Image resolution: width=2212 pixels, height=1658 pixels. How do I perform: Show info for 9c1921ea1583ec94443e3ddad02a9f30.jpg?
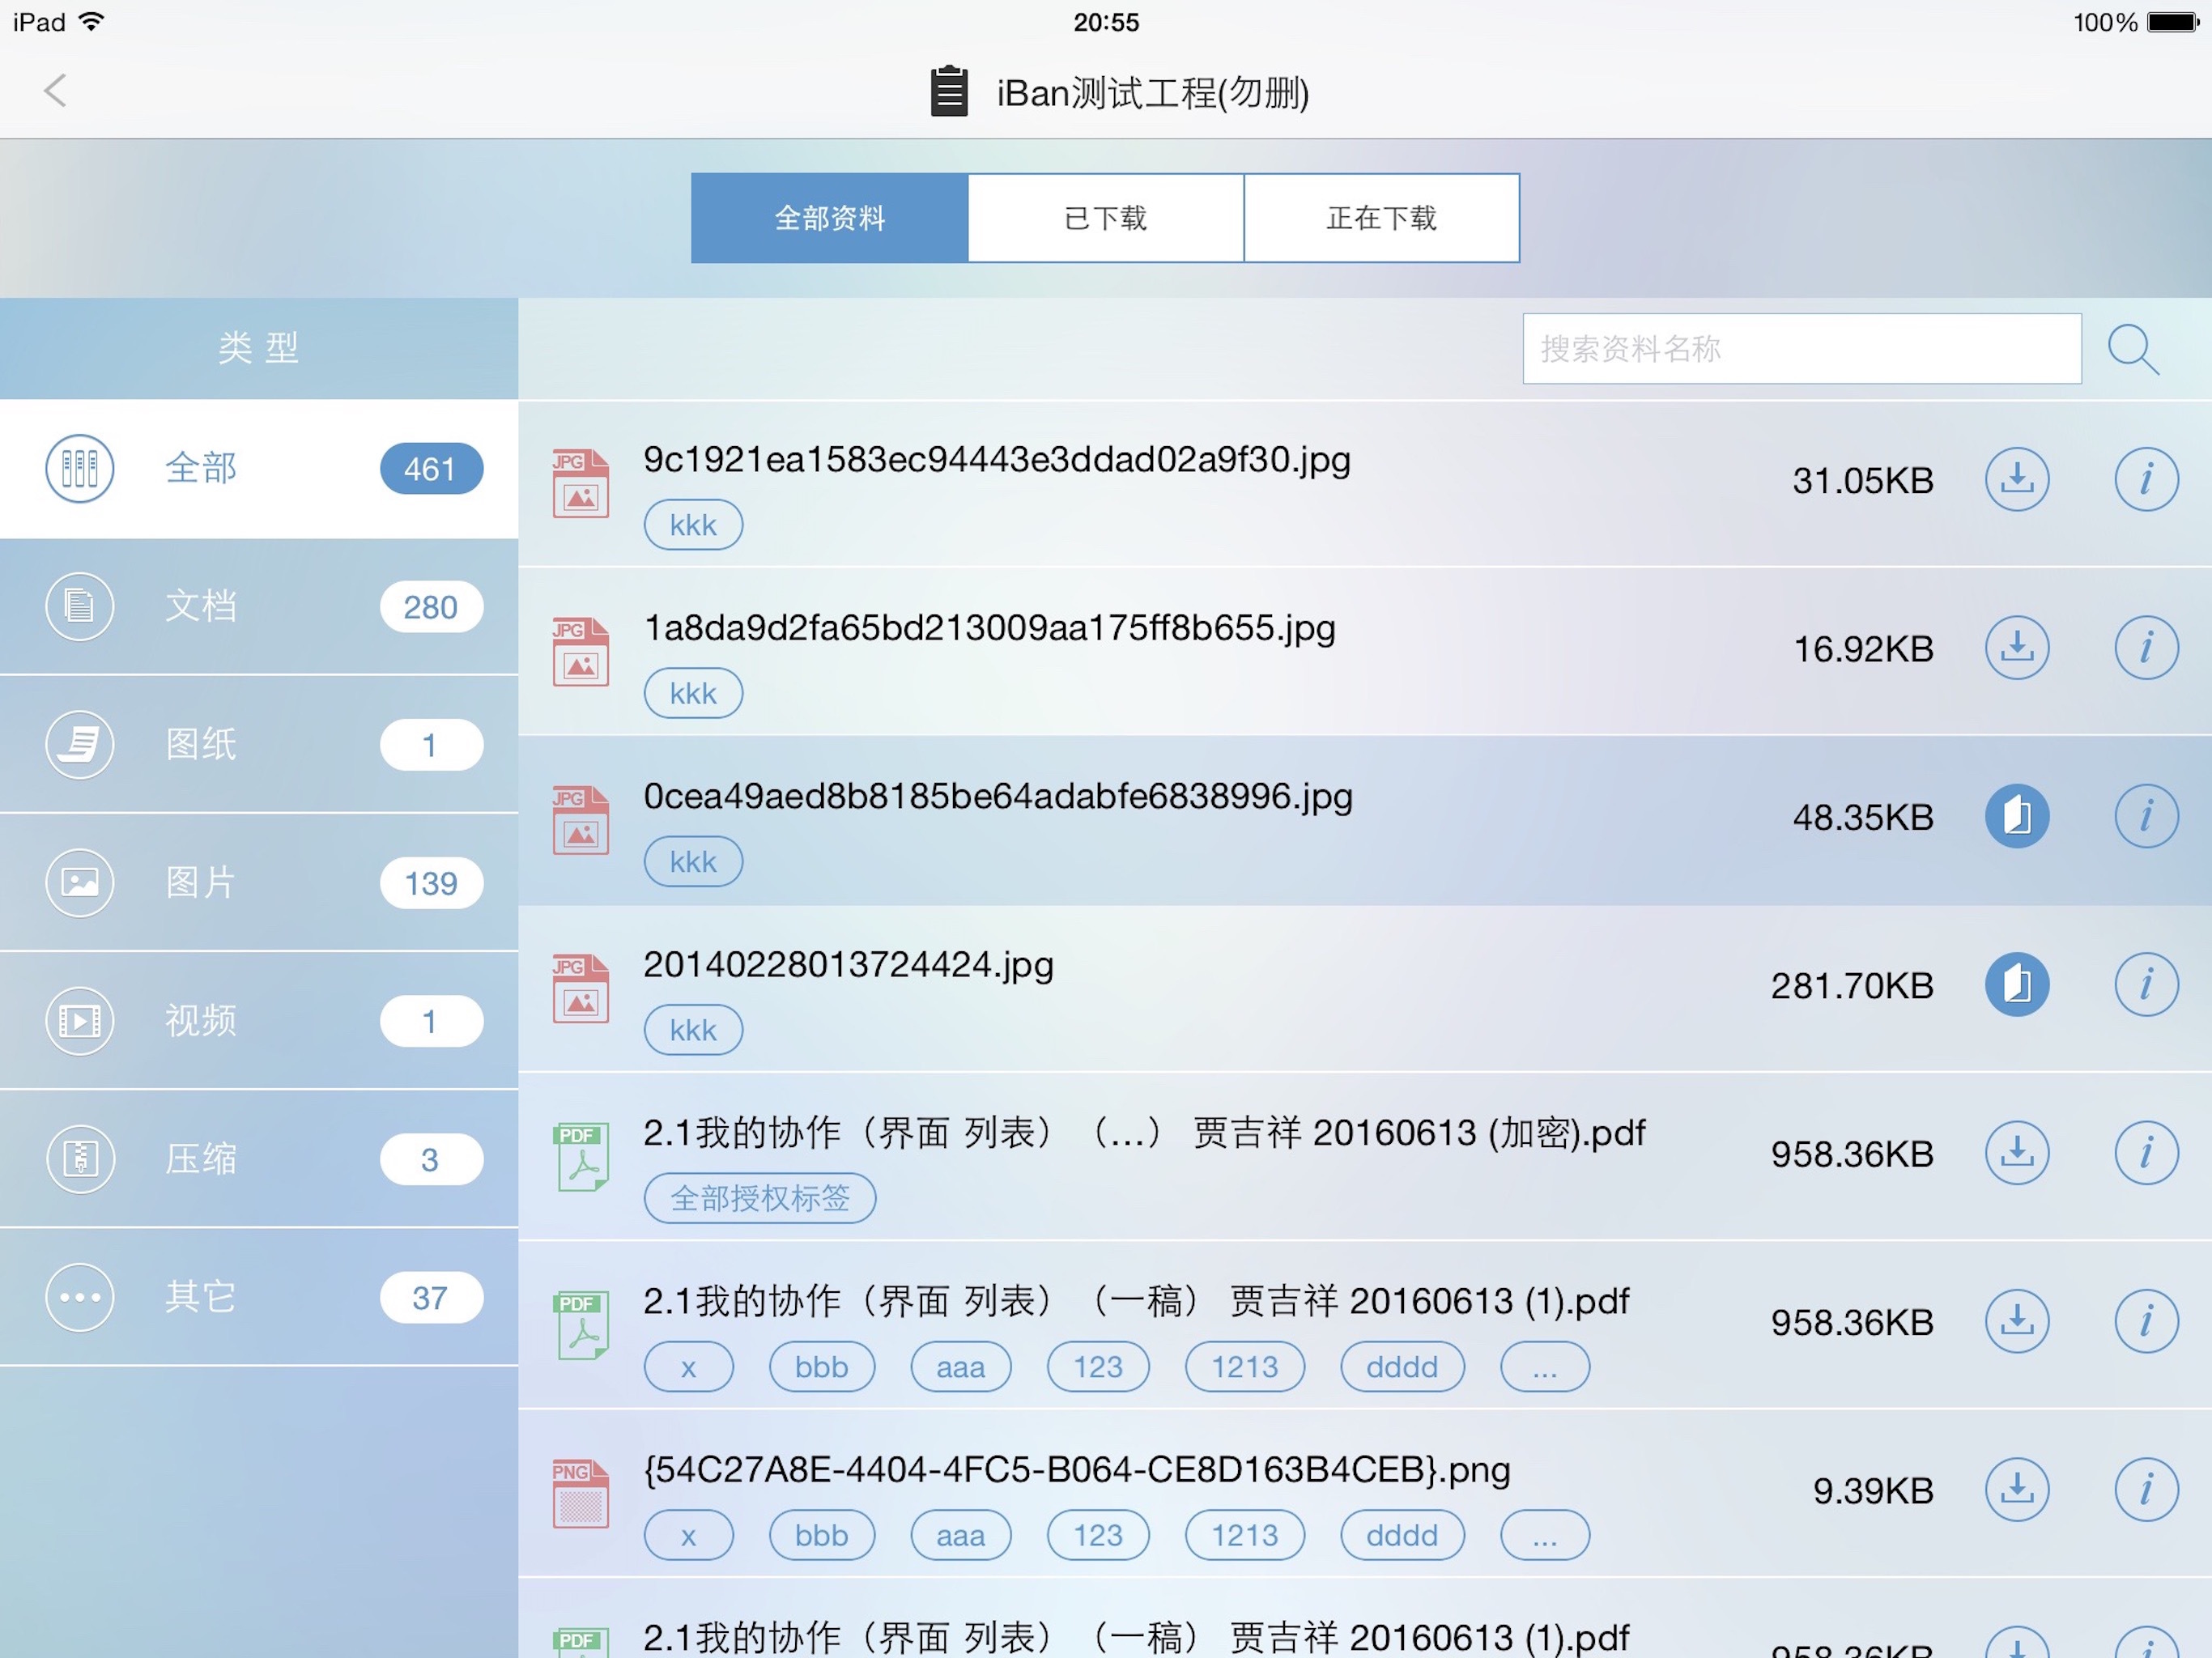2146,480
